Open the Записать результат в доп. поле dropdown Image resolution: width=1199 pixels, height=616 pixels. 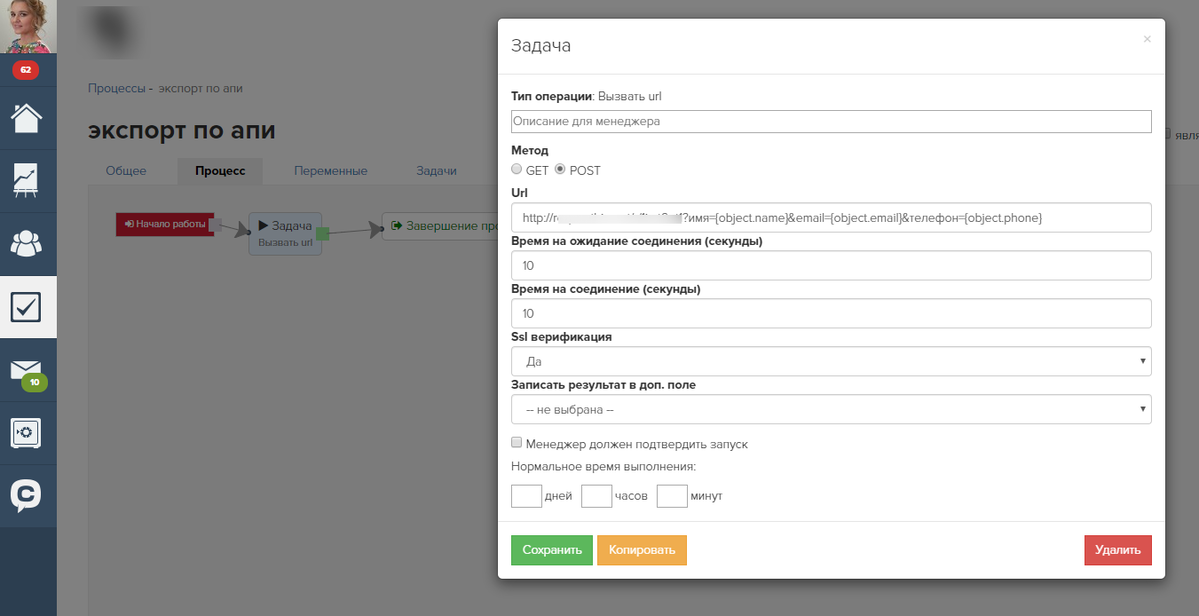[830, 409]
